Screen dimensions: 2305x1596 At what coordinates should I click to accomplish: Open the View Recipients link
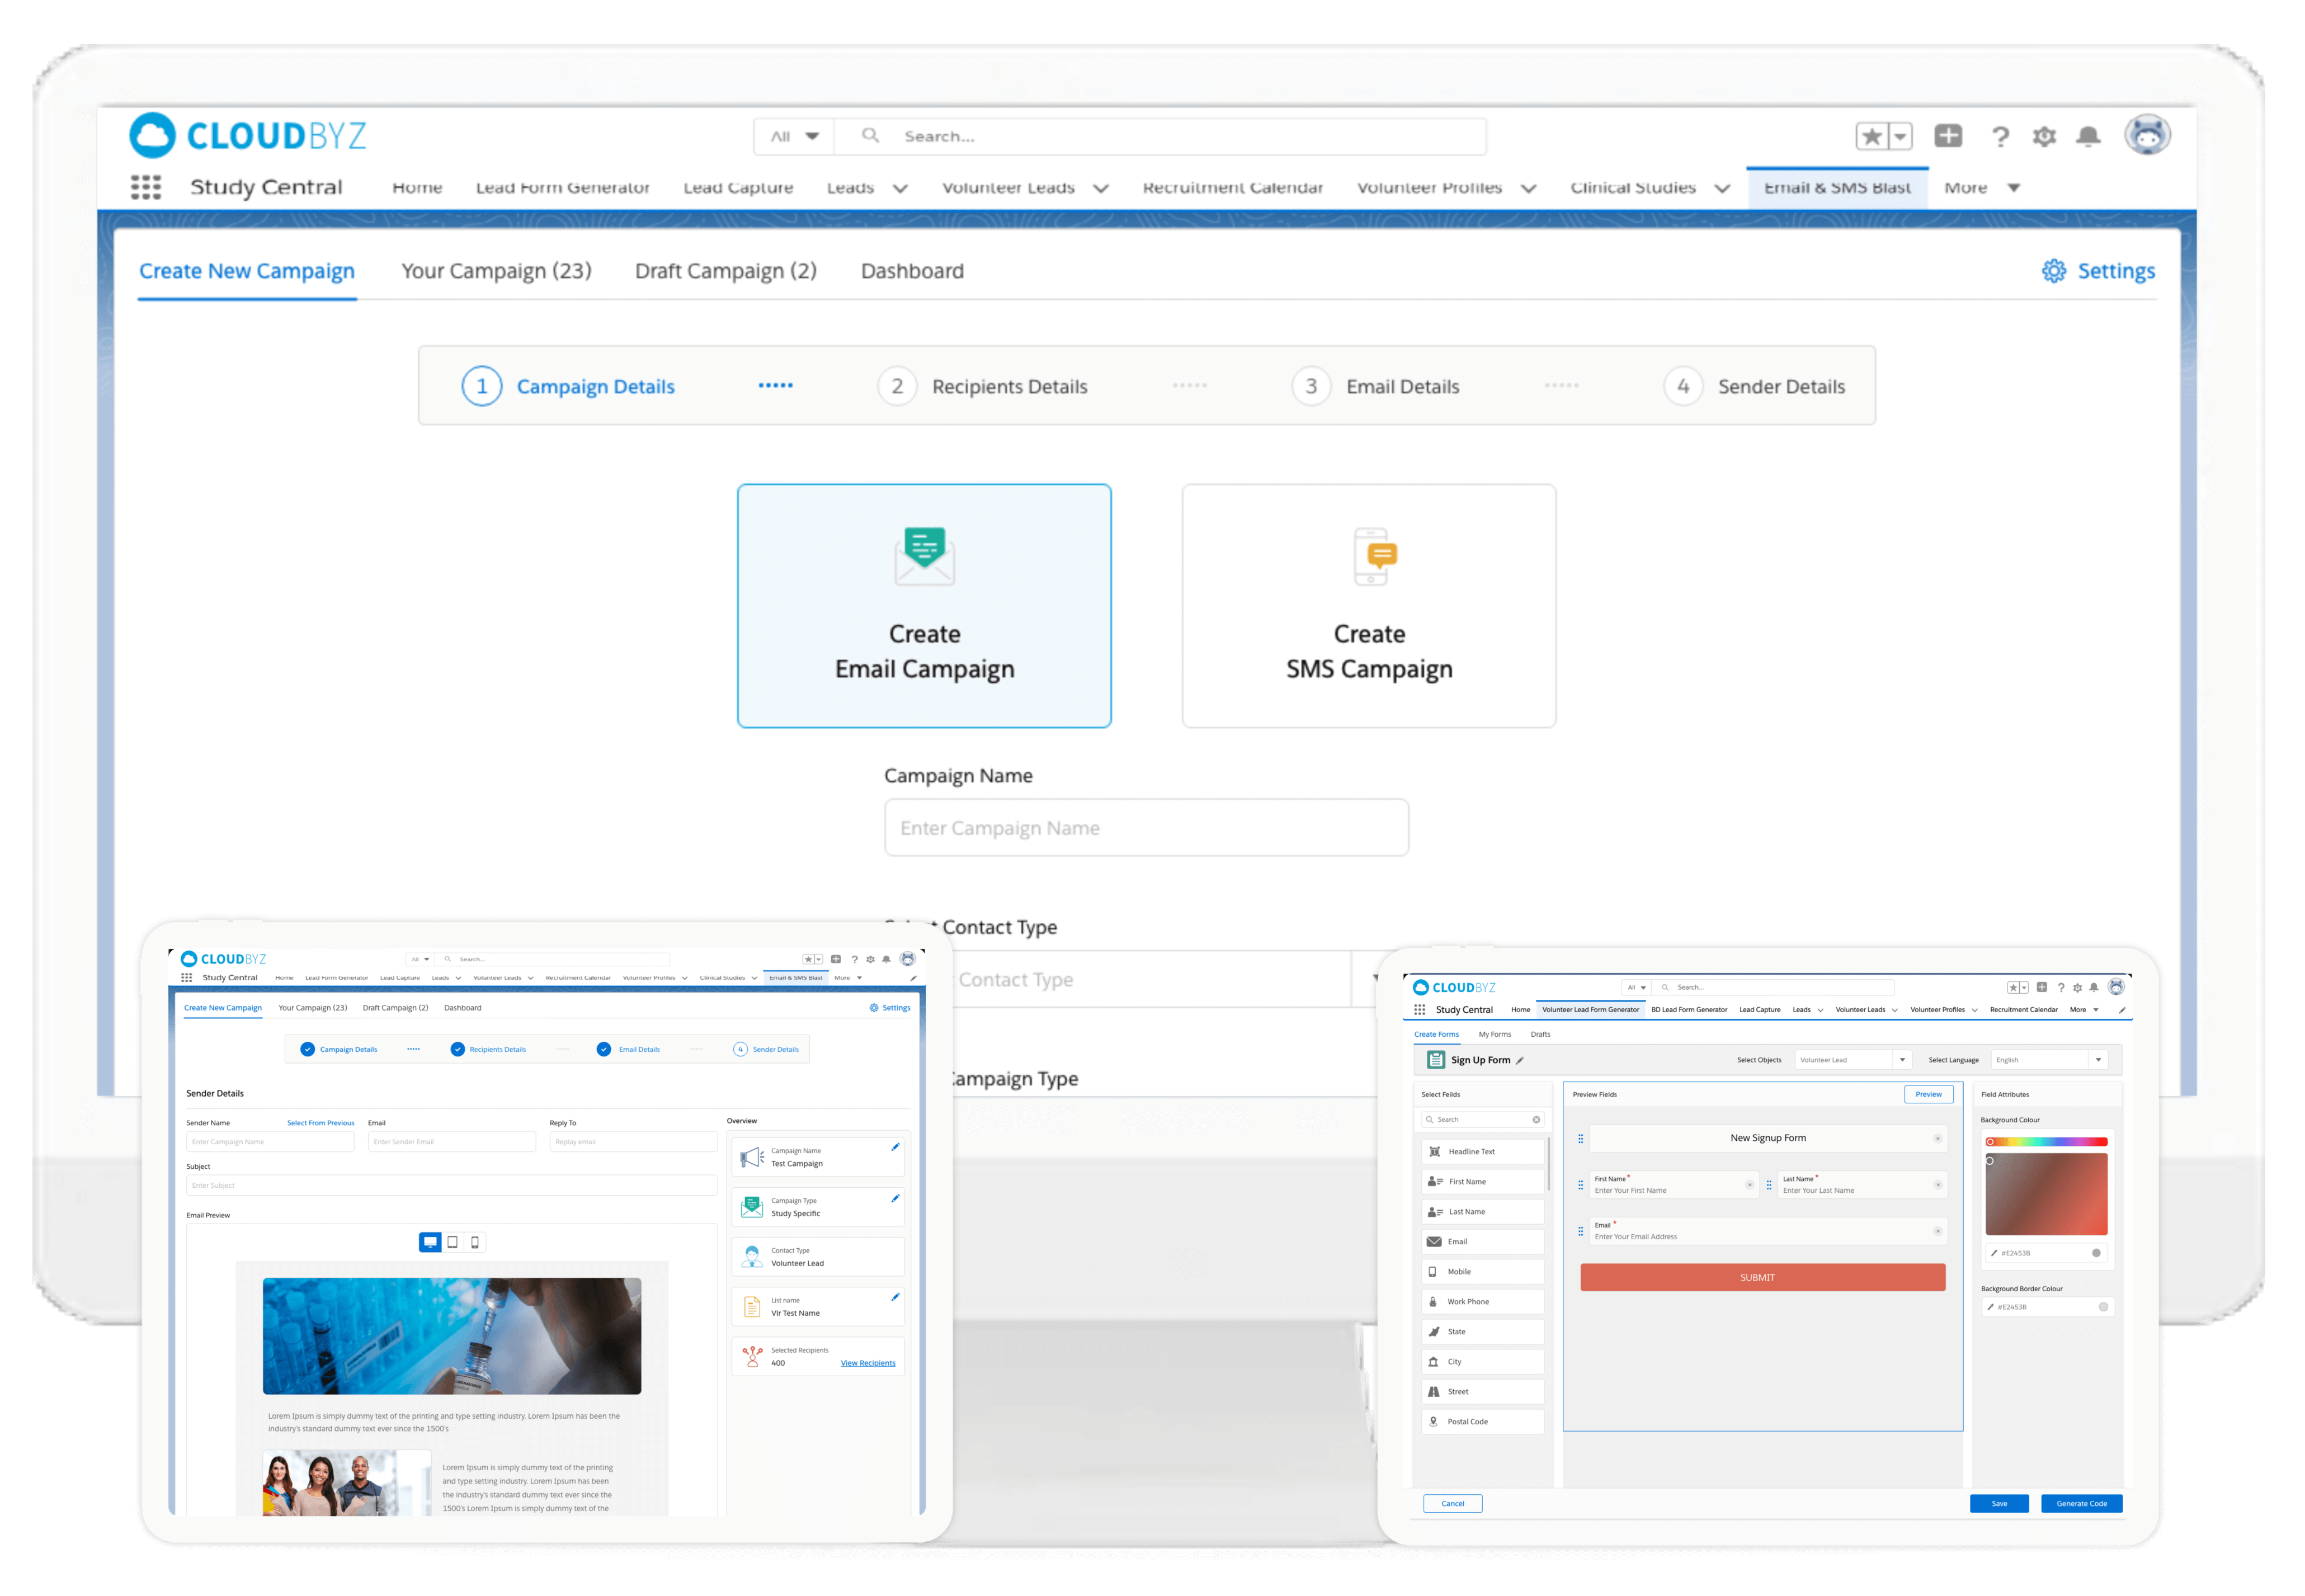[x=867, y=1363]
